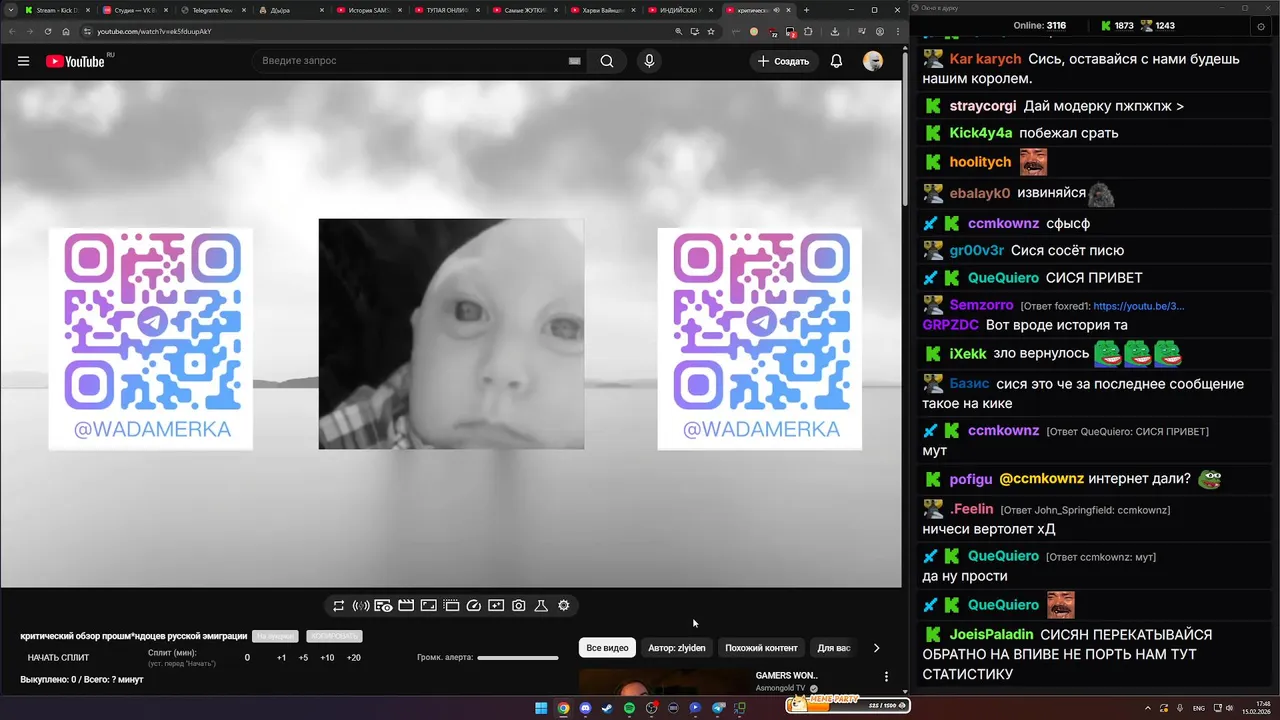Image resolution: width=1280 pixels, height=720 pixels.
Task: Select the 'Все видео' filter chip
Action: coord(608,648)
